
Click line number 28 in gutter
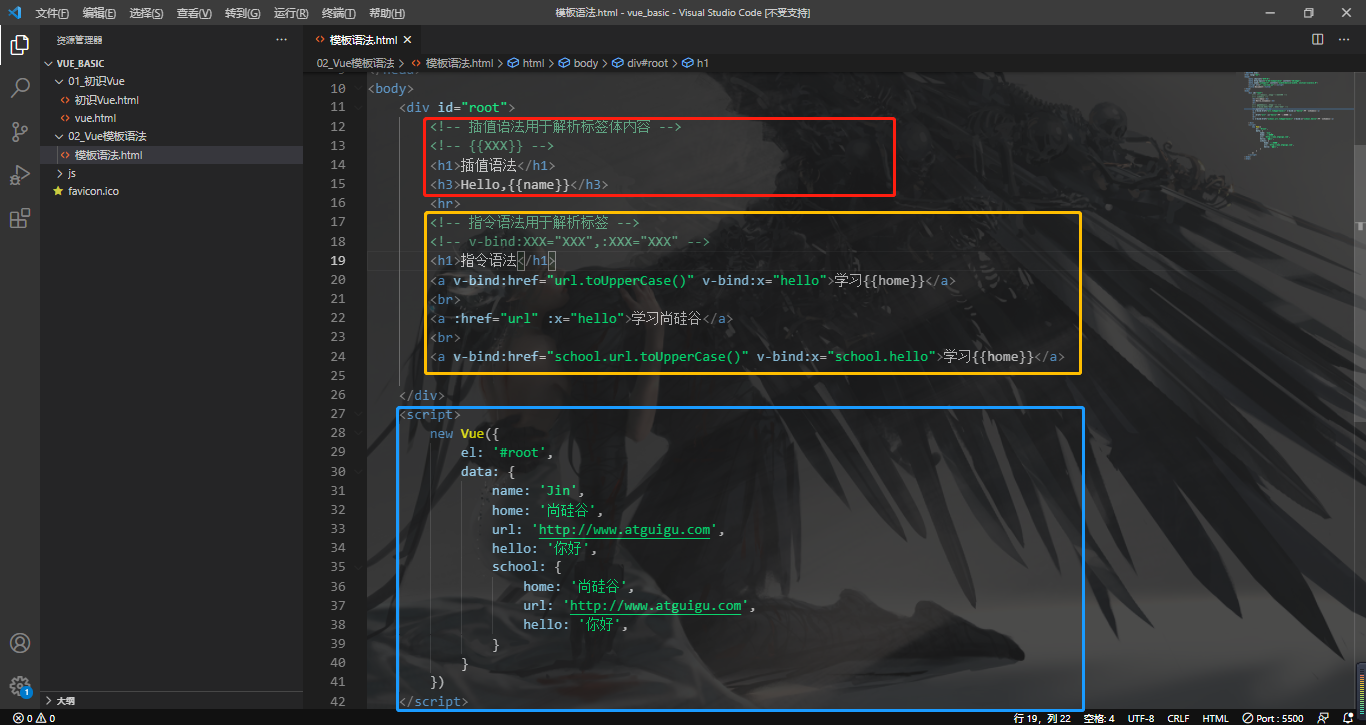(x=337, y=433)
